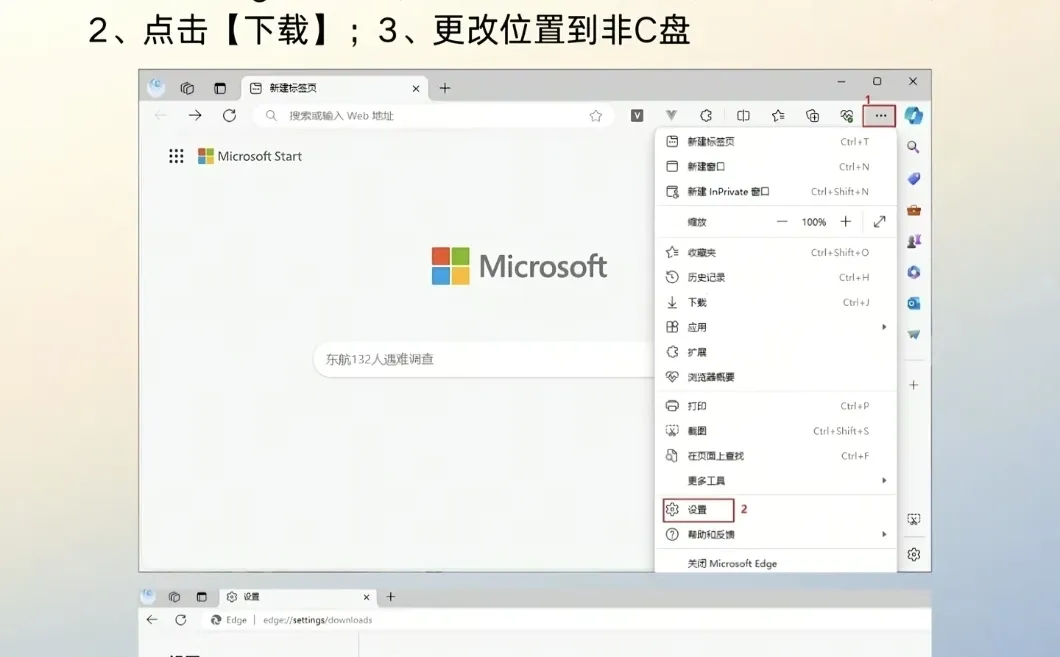This screenshot has width=1060, height=657.
Task: Open the Favorites star-list toolbar icon
Action: point(778,116)
